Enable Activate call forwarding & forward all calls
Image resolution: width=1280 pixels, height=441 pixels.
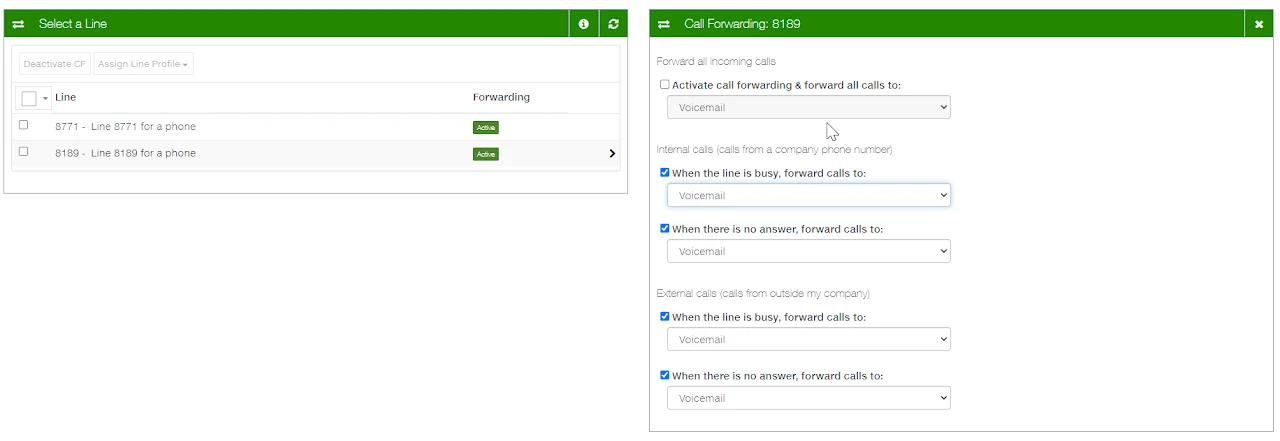coord(665,85)
